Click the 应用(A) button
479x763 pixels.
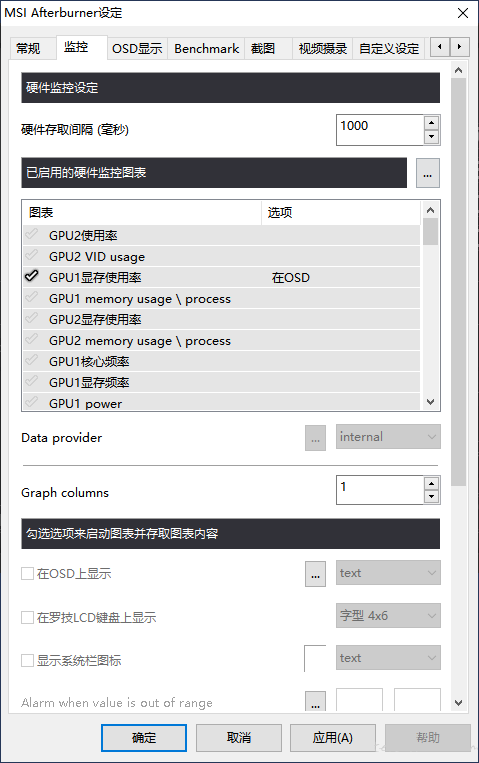pyautogui.click(x=332, y=738)
